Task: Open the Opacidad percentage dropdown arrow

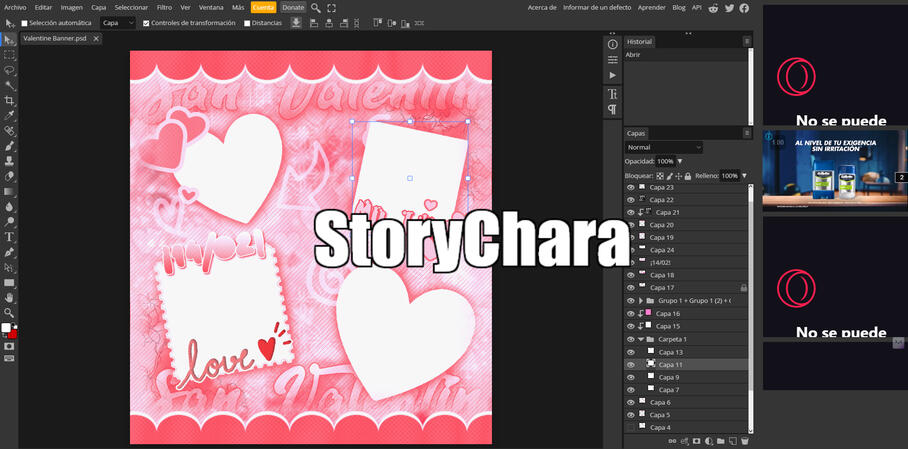Action: pos(680,161)
